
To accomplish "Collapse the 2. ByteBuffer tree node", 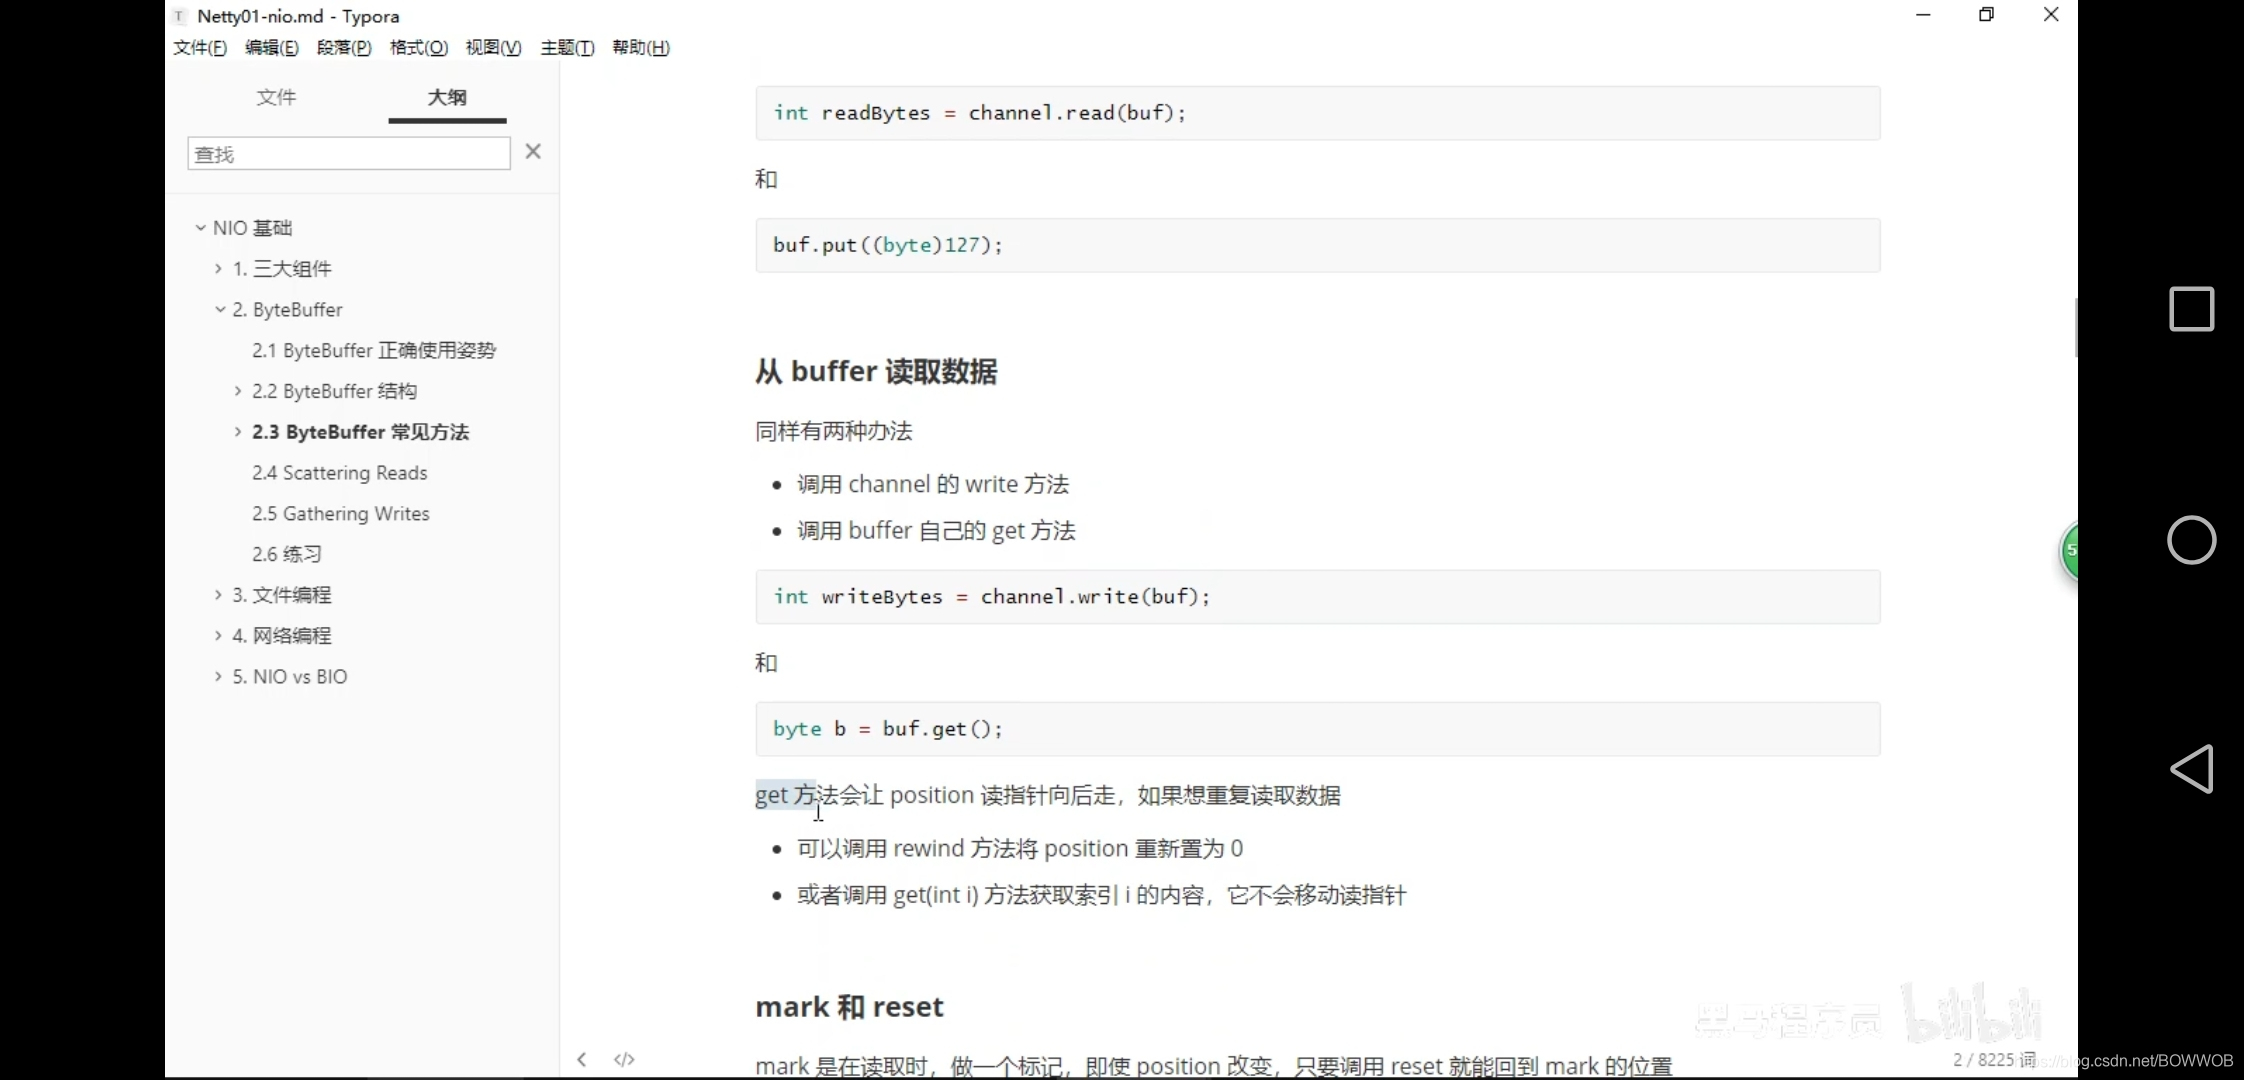I will pos(220,309).
